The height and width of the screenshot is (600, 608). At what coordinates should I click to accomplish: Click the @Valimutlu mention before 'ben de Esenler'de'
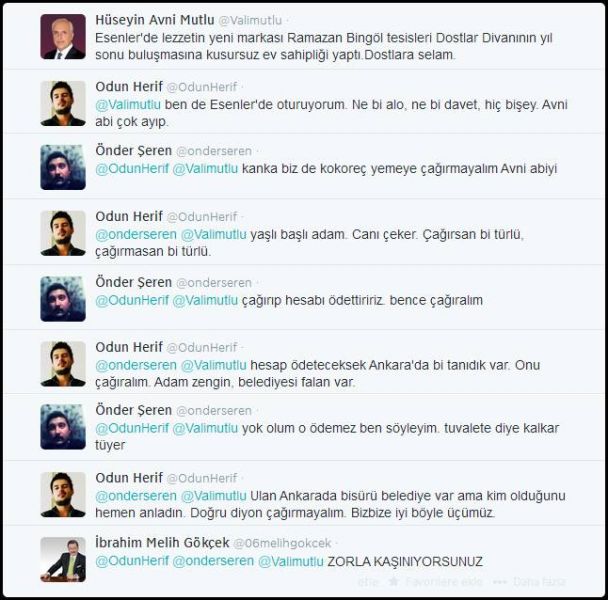(x=128, y=105)
